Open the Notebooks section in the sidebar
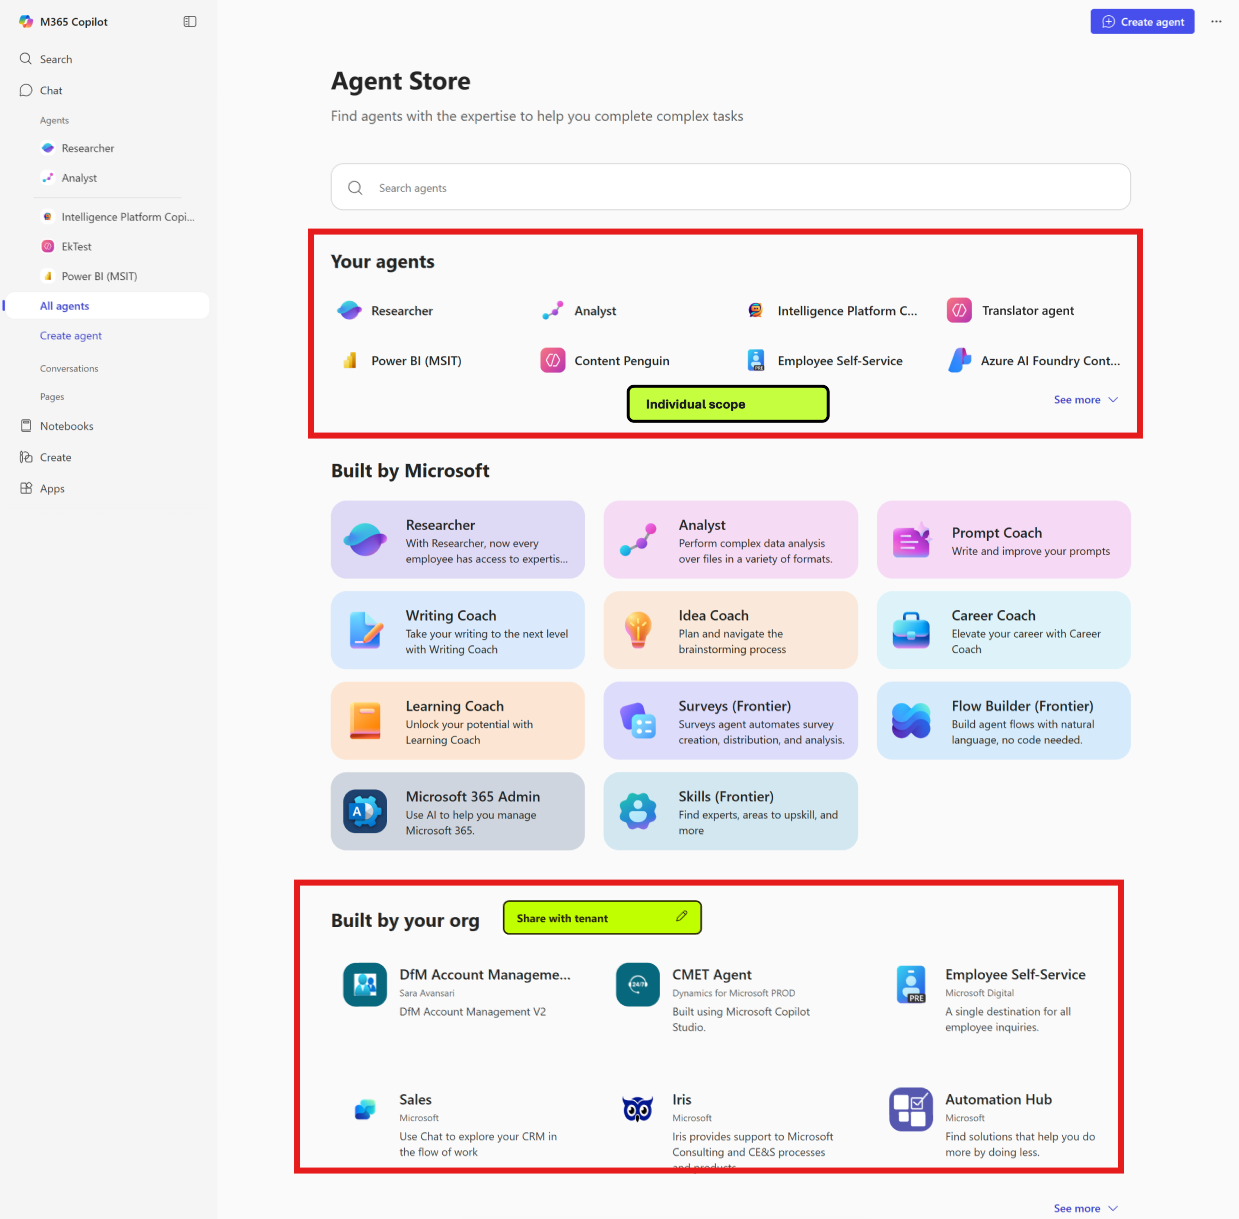The image size is (1239, 1219). [x=67, y=425]
